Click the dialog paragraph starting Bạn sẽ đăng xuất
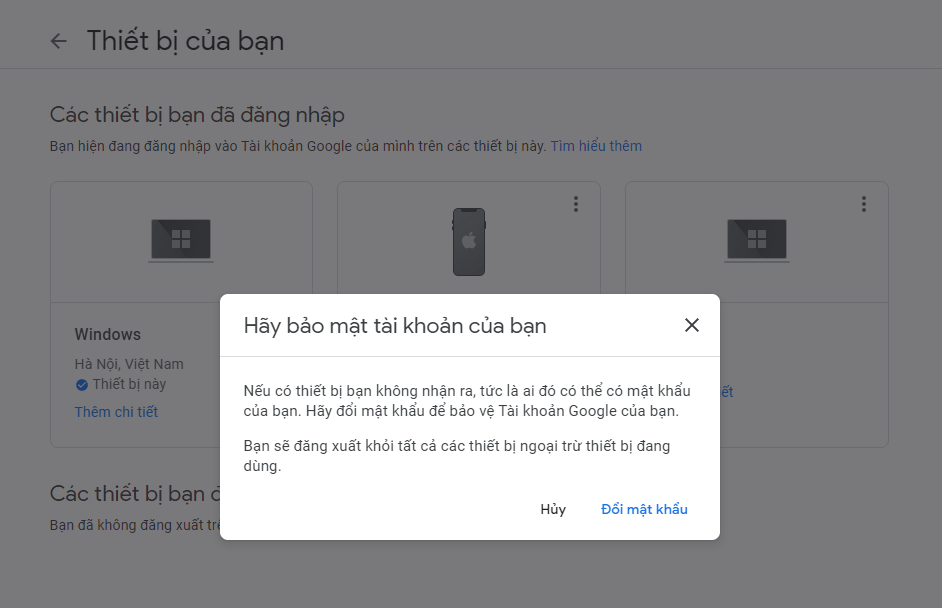This screenshot has height=608, width=942. click(457, 456)
